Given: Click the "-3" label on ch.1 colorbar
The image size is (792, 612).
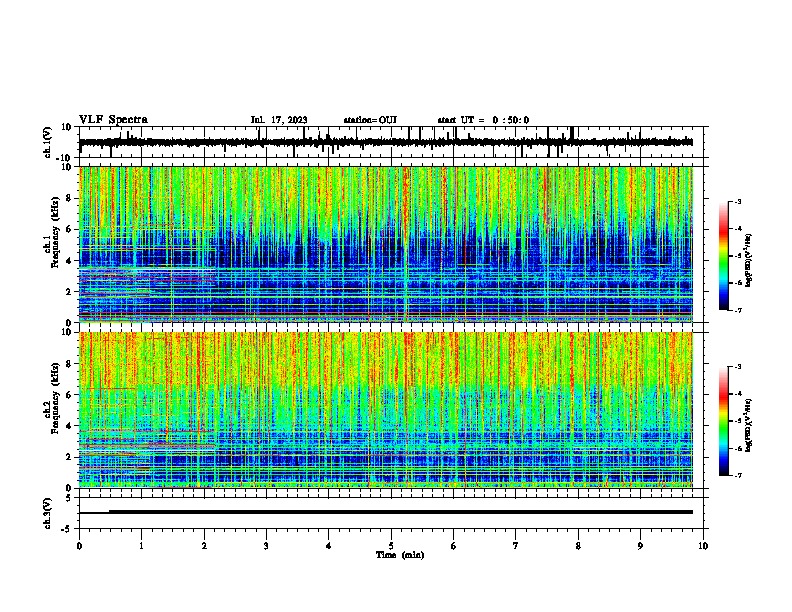Looking at the screenshot, I should click(738, 201).
